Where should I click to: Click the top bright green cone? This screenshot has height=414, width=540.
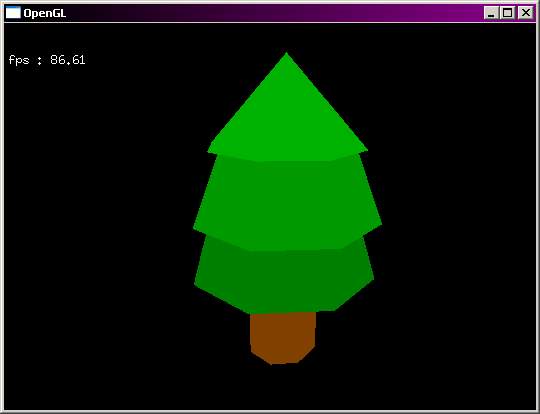click(288, 114)
